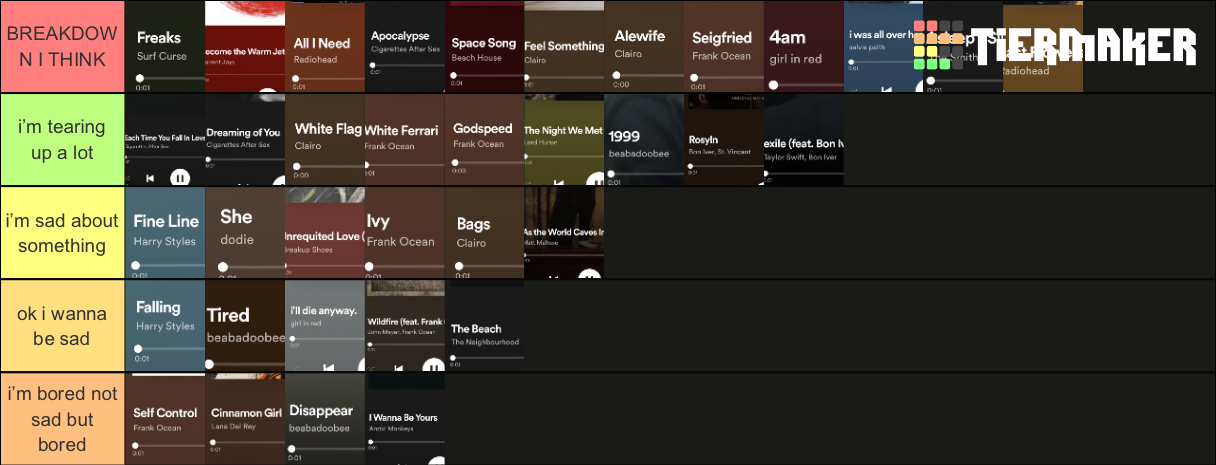The image size is (1216, 465).
Task: Select the Ivy Frank Ocean card
Action: pyautogui.click(x=405, y=232)
